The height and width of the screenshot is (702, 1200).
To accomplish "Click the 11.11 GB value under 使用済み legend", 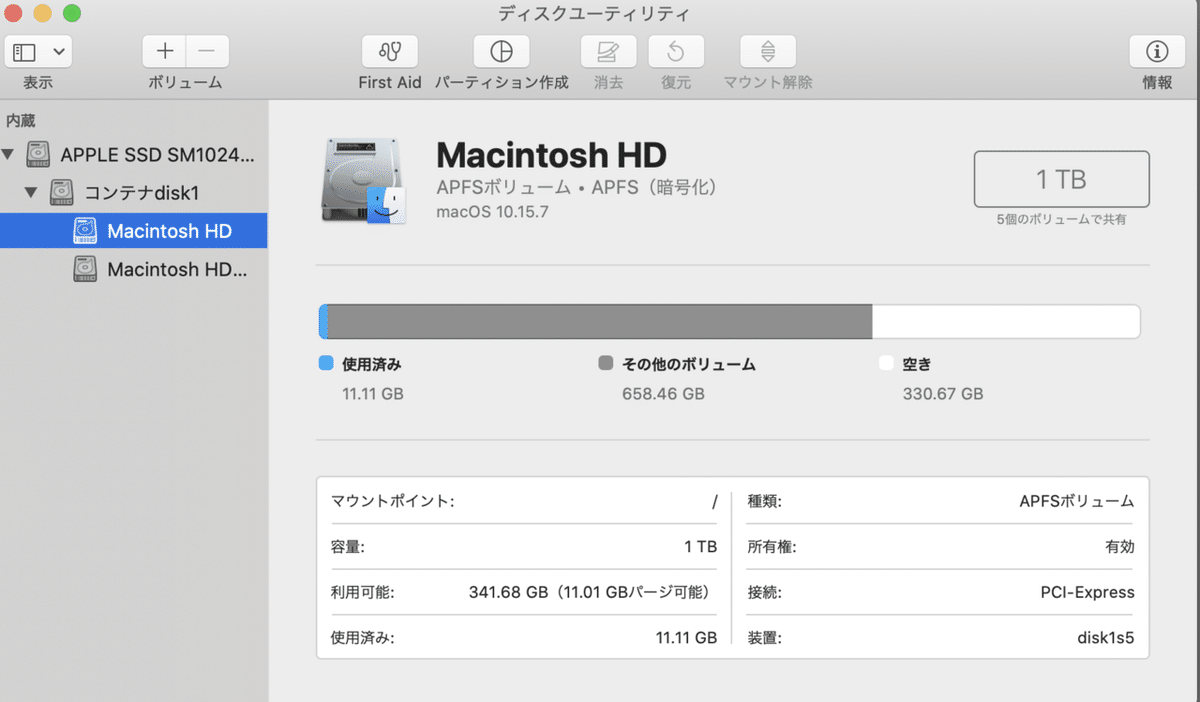I will [373, 394].
